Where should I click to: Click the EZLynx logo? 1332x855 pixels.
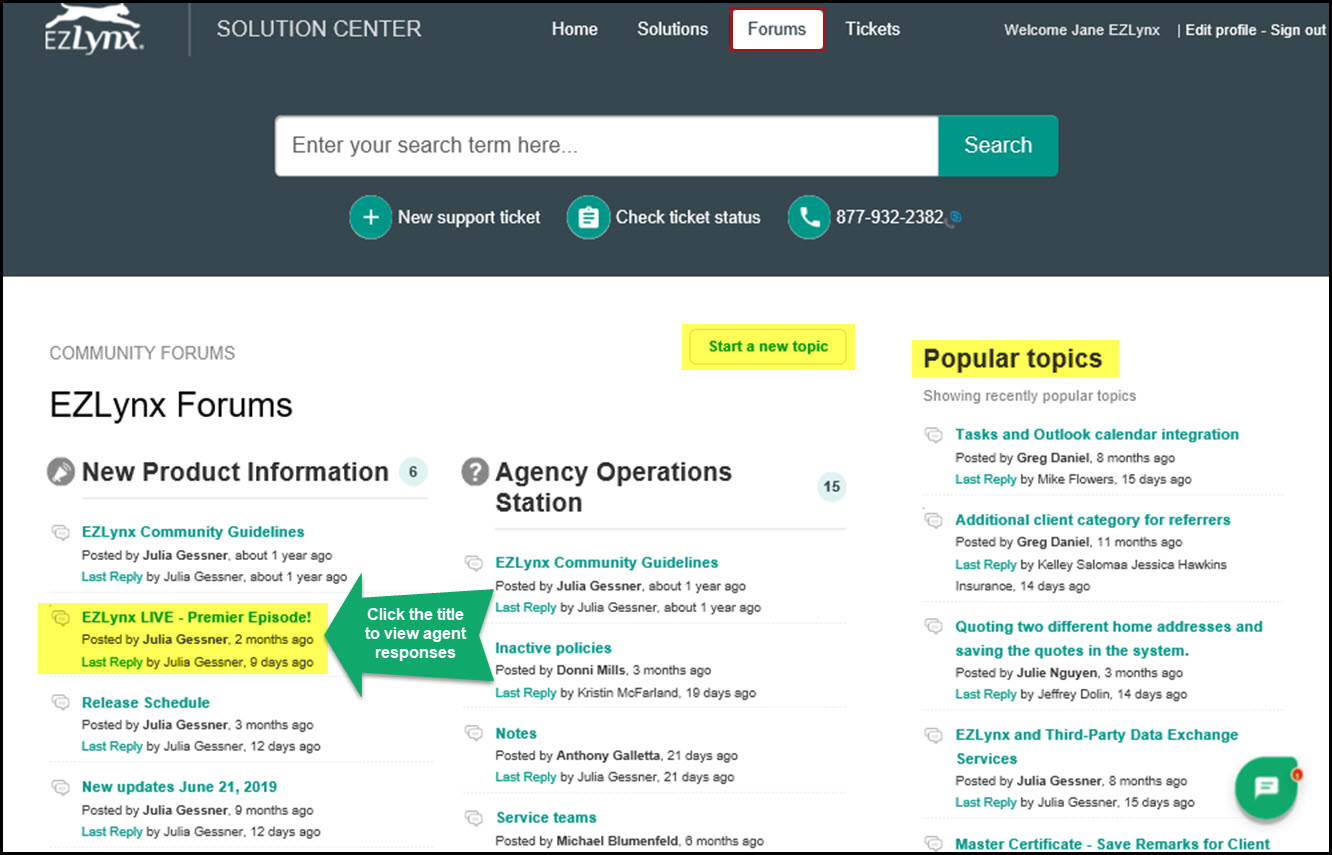click(x=96, y=28)
